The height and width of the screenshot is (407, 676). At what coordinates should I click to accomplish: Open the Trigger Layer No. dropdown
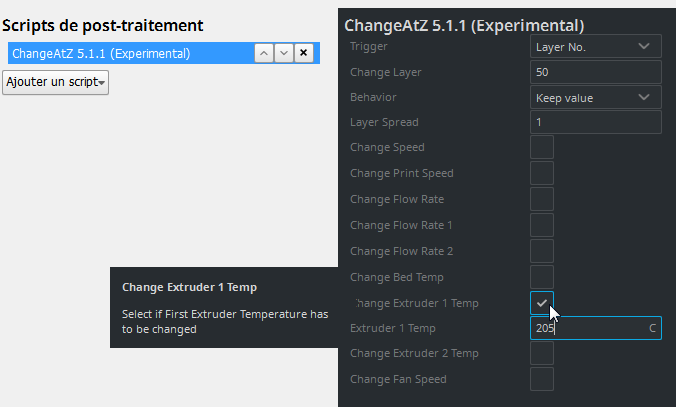(596, 46)
